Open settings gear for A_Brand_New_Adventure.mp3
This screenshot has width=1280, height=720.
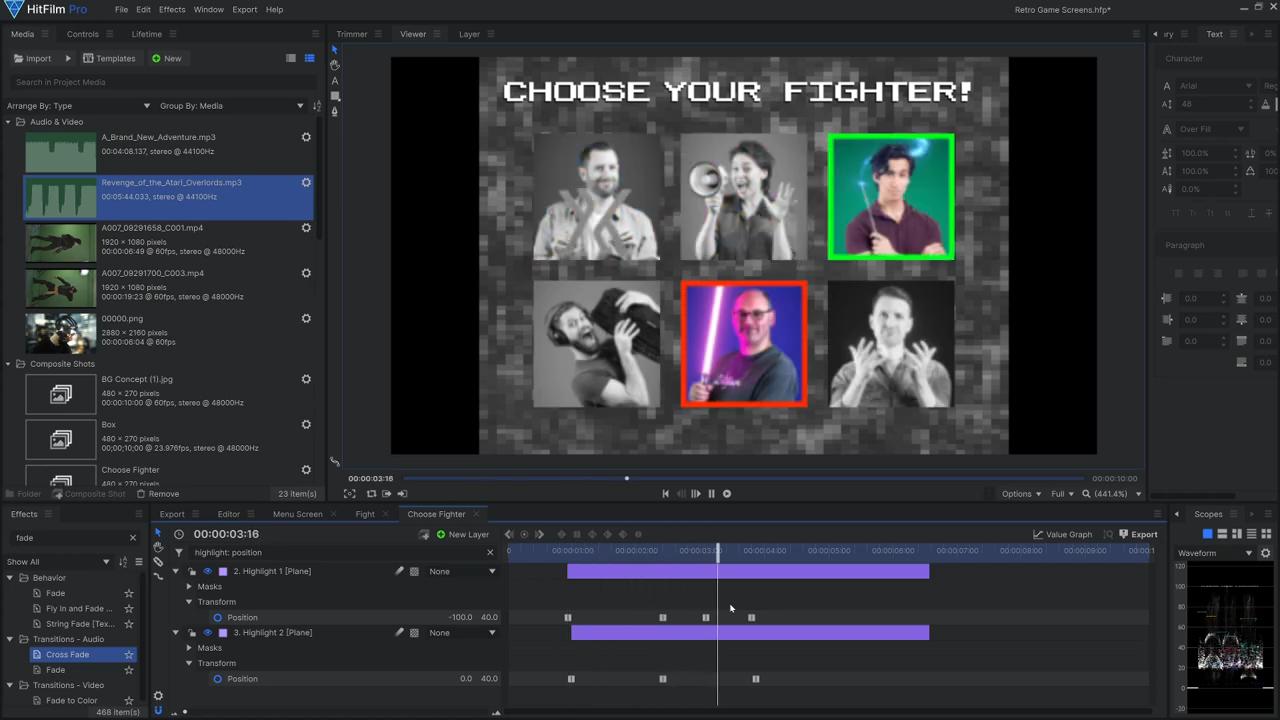306,137
